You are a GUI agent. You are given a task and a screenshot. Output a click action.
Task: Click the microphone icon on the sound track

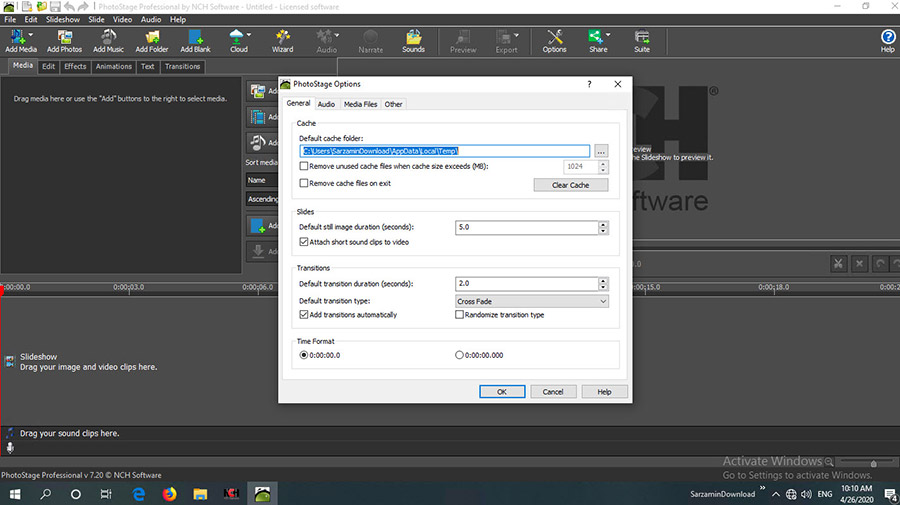pos(10,448)
